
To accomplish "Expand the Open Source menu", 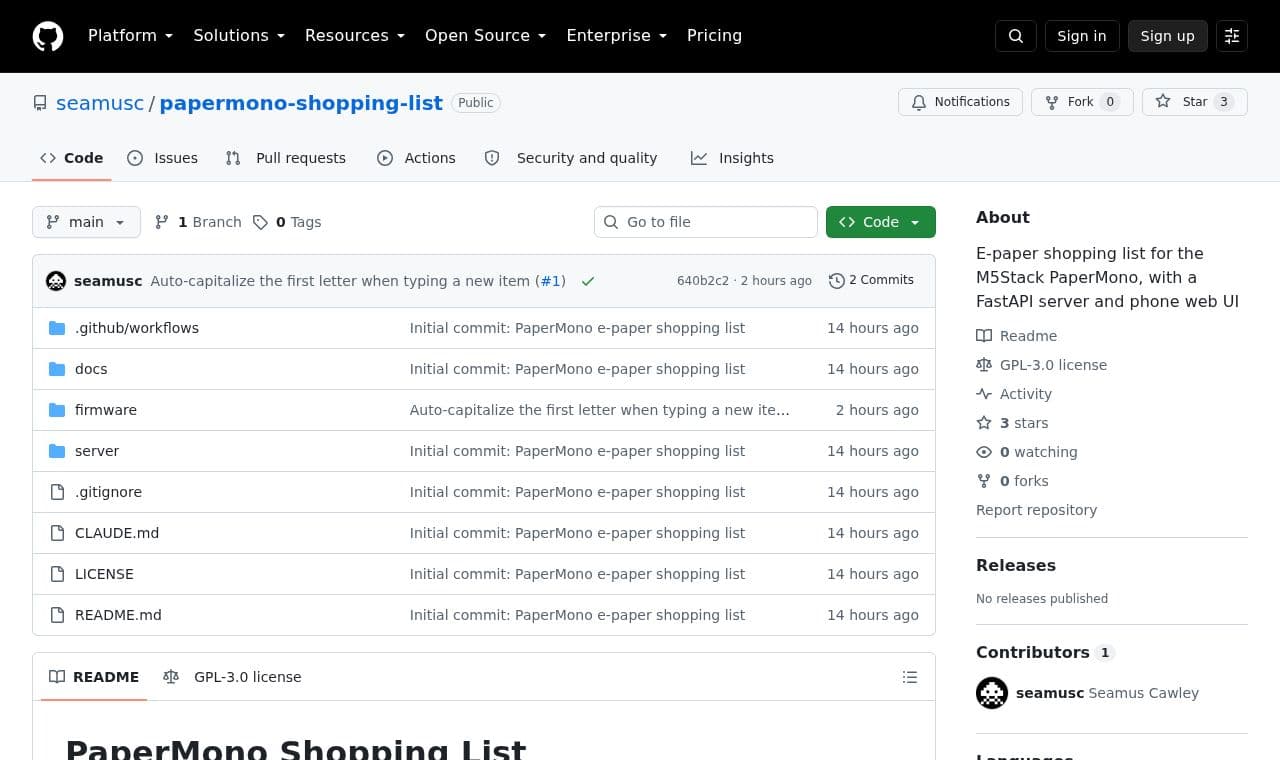I will coord(486,36).
